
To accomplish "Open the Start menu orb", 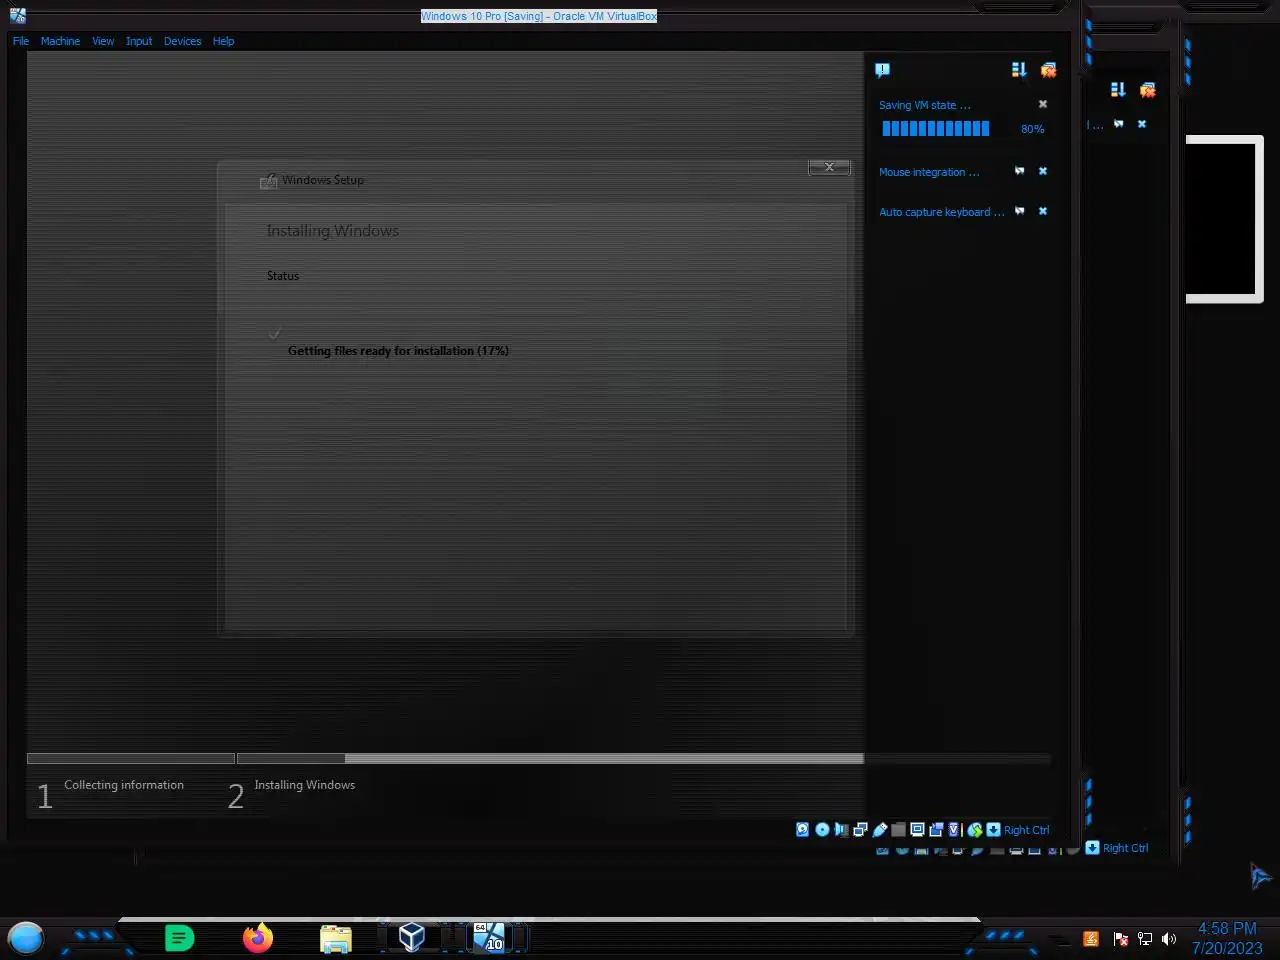I will (26, 938).
